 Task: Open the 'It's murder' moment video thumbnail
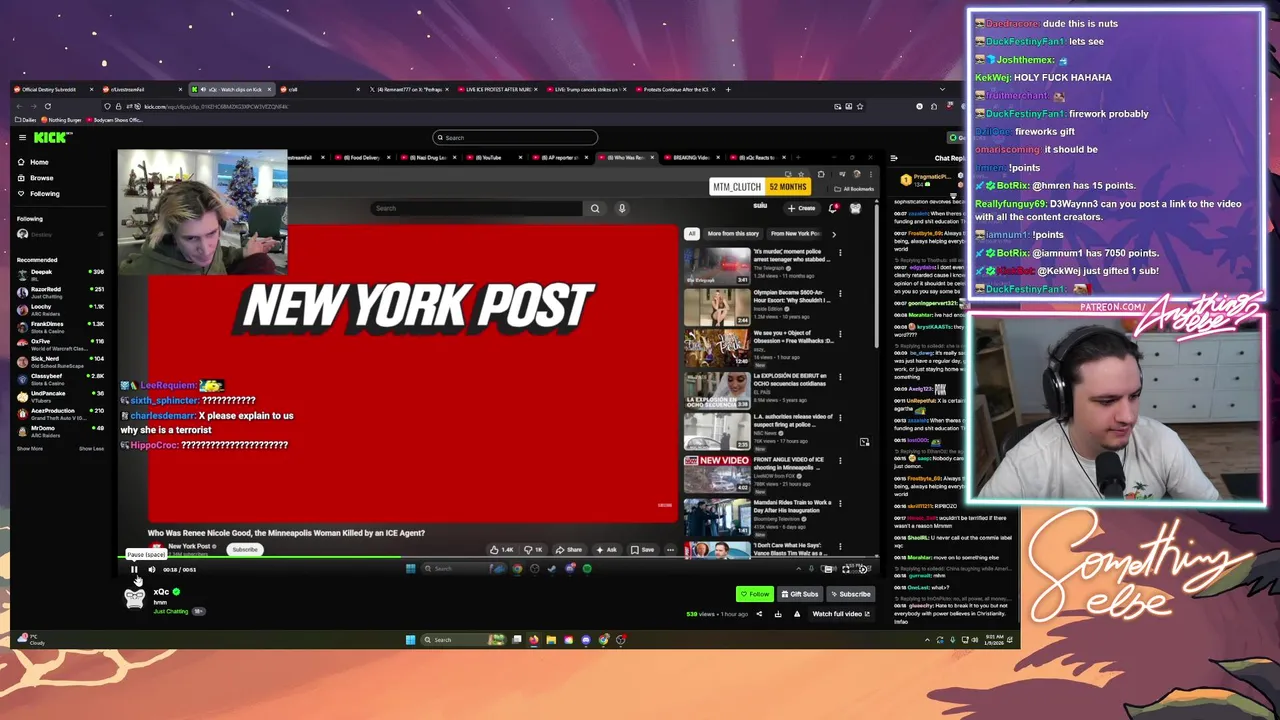717,266
